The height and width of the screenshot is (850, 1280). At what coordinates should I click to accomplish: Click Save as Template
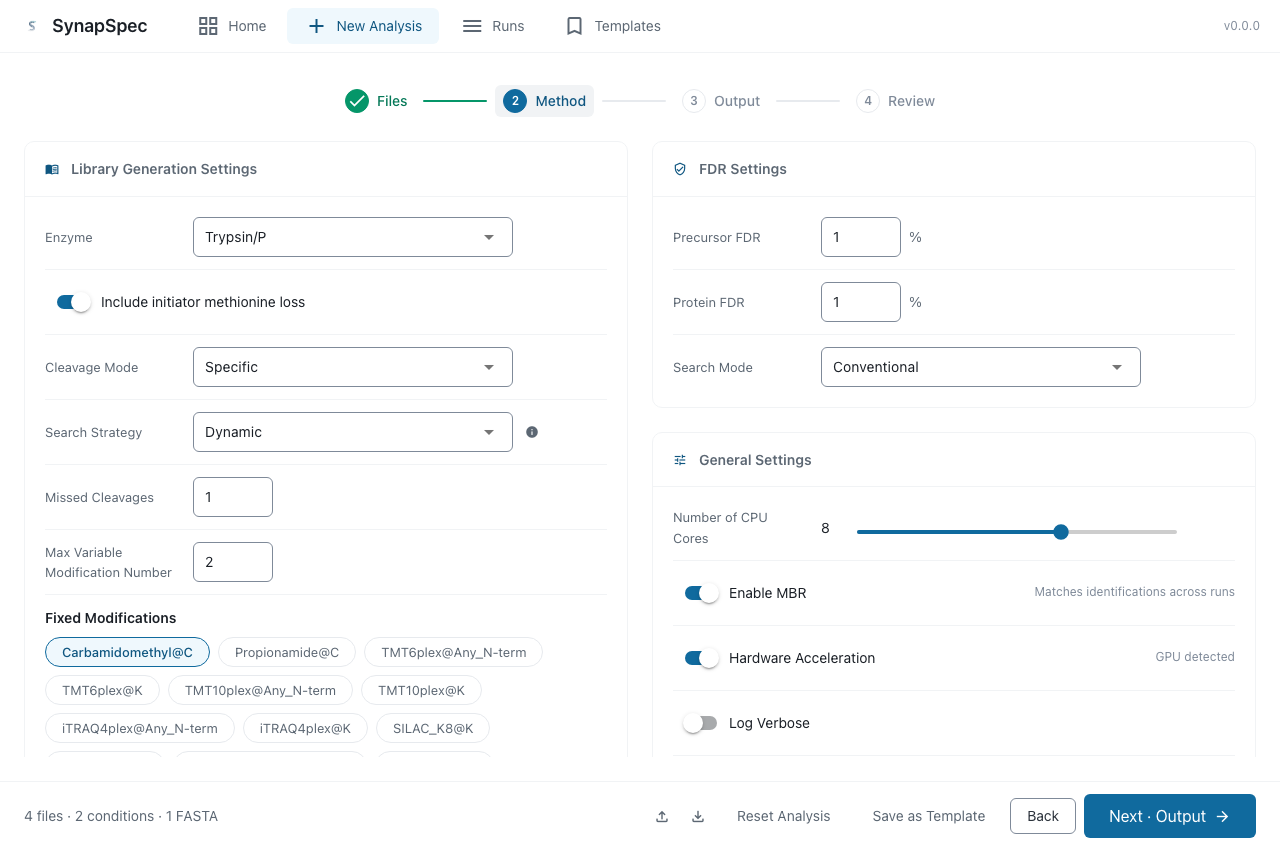929,816
